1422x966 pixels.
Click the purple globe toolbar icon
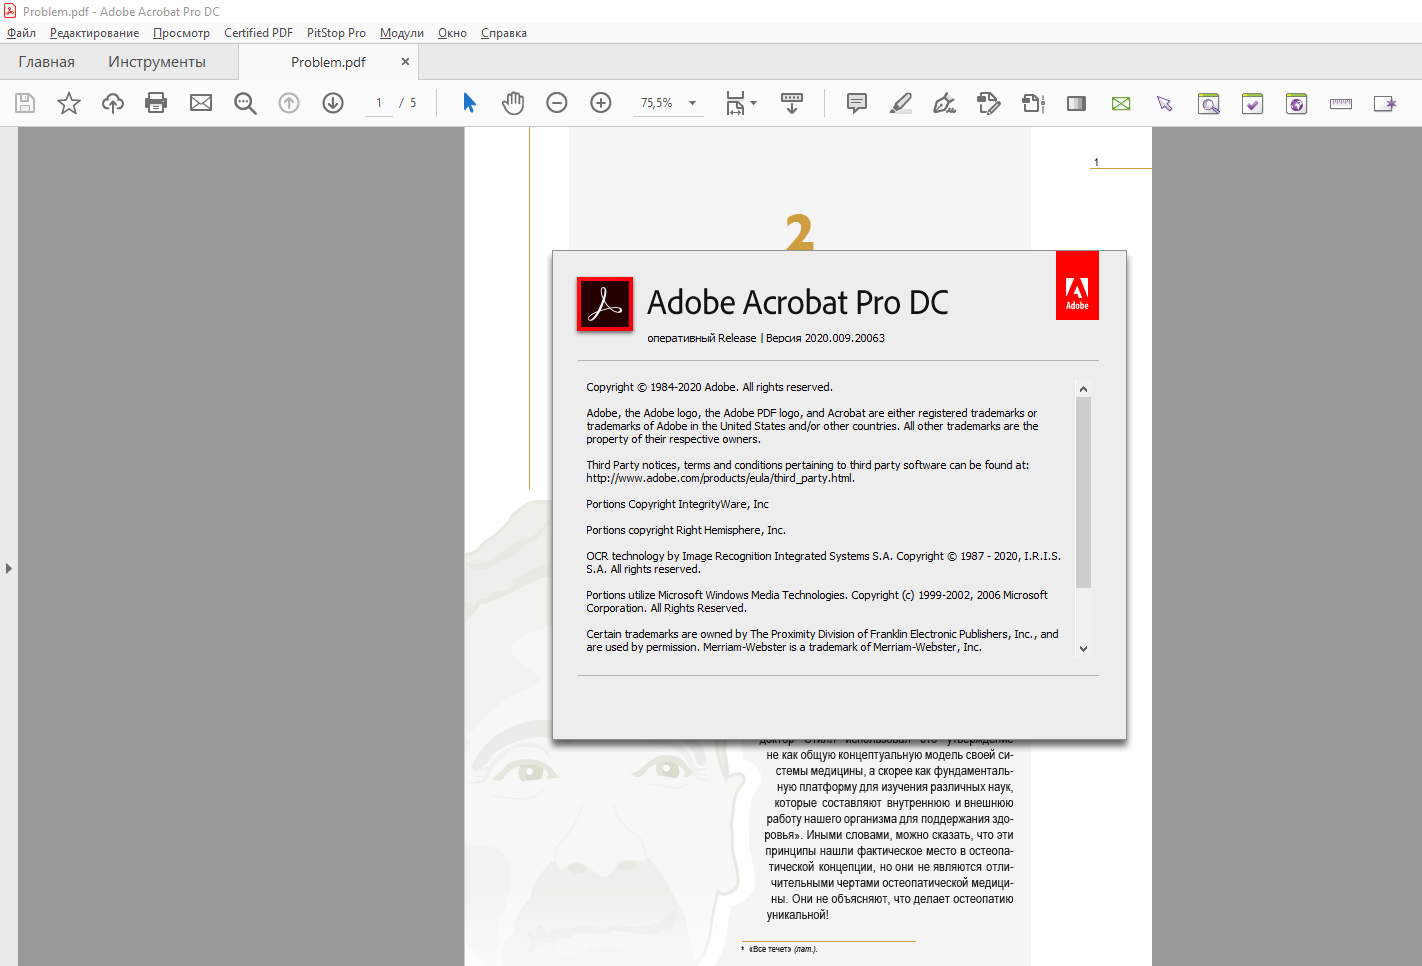1297,103
